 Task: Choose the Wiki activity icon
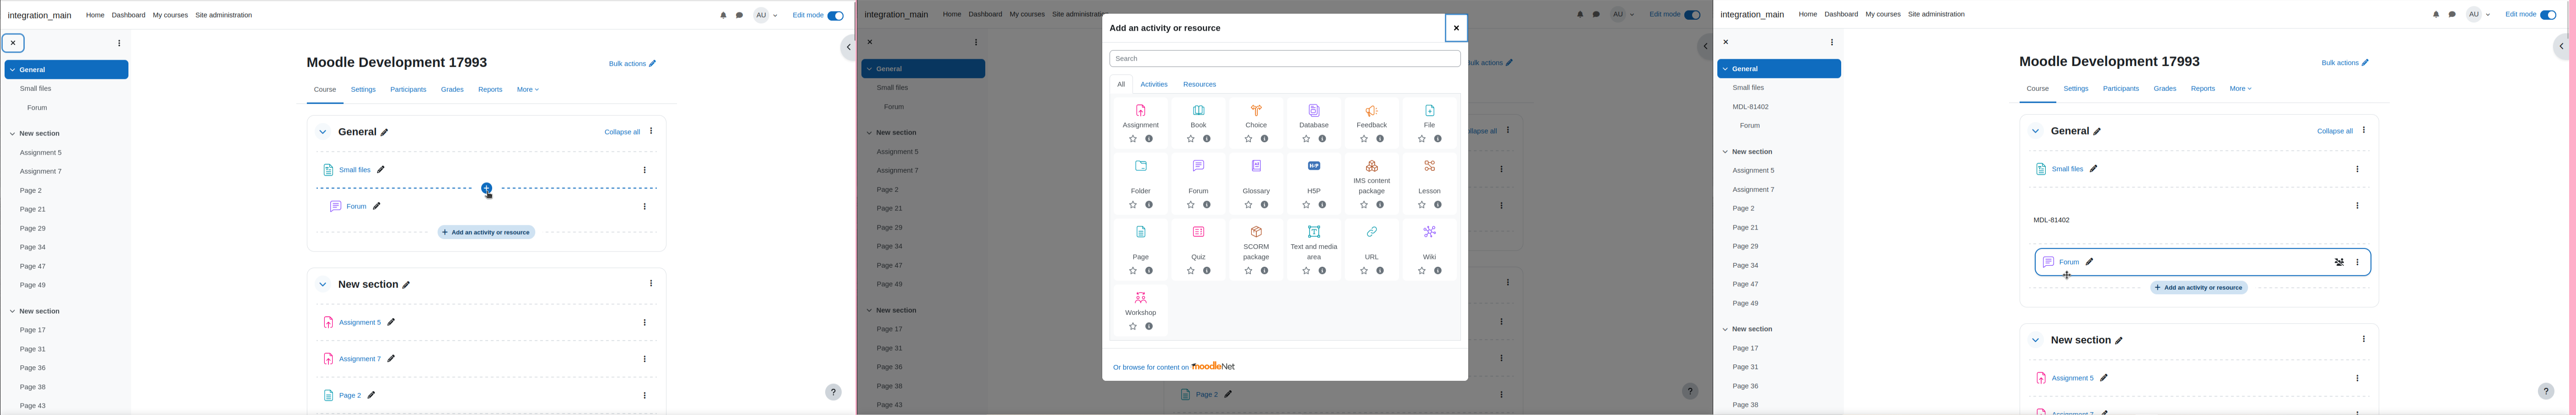click(1430, 232)
